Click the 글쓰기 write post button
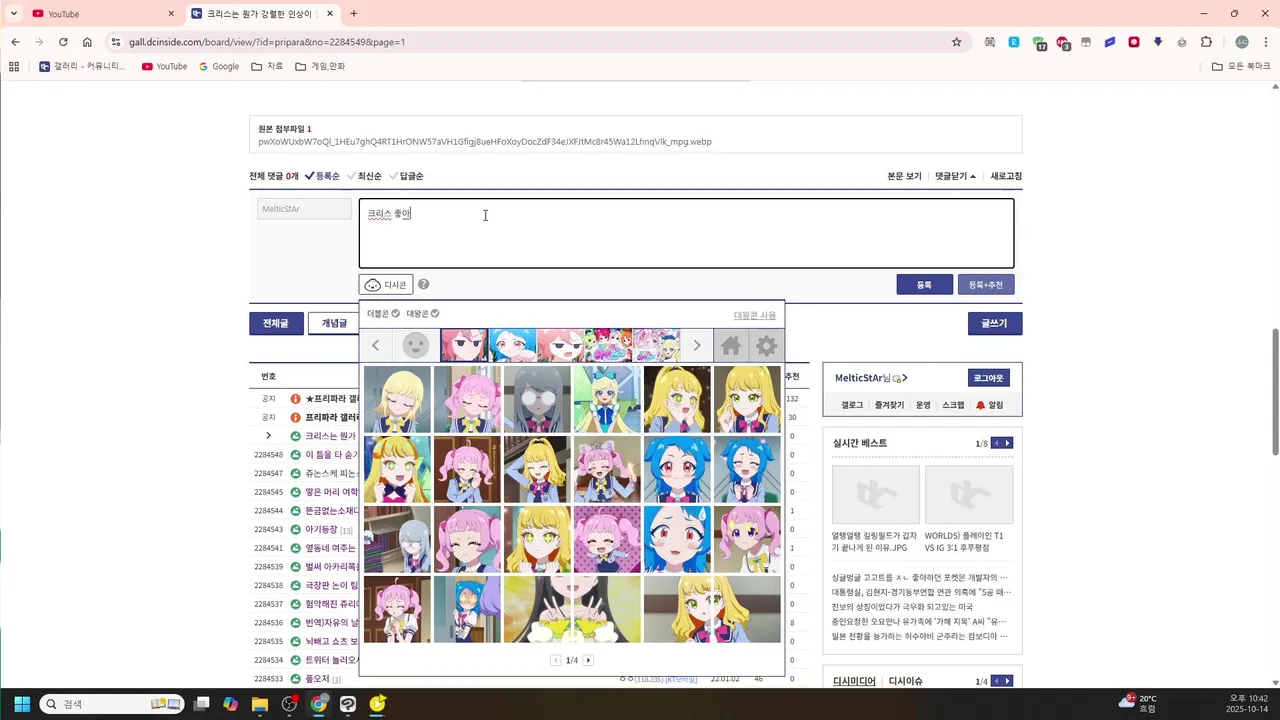 [995, 324]
